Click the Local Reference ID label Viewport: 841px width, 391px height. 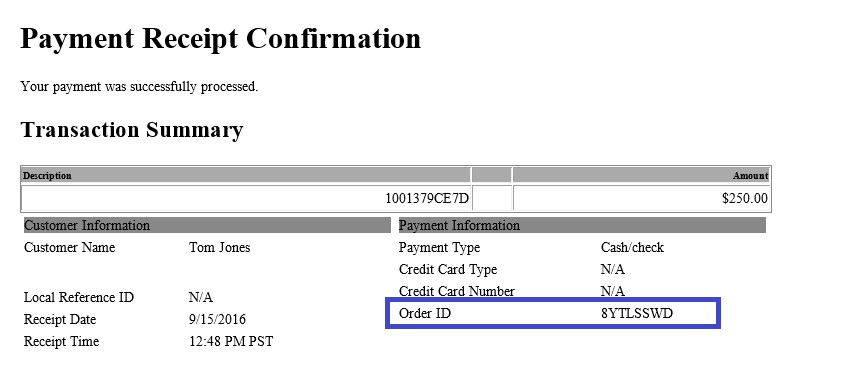tap(79, 297)
